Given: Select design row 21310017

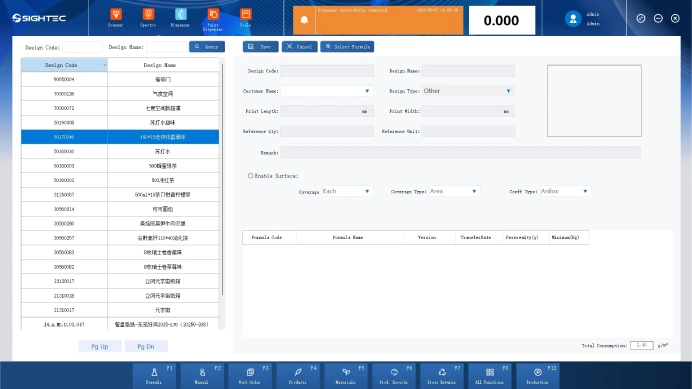Looking at the screenshot, I should 120,310.
